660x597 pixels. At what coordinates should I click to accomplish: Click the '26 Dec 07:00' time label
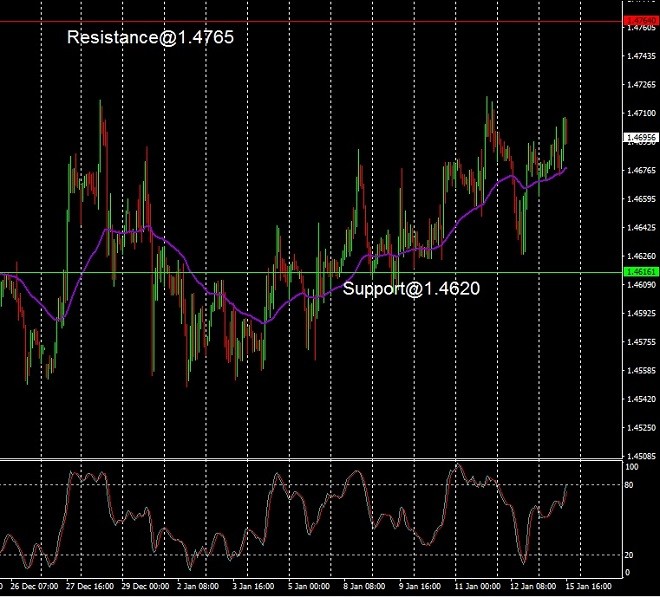[34, 586]
